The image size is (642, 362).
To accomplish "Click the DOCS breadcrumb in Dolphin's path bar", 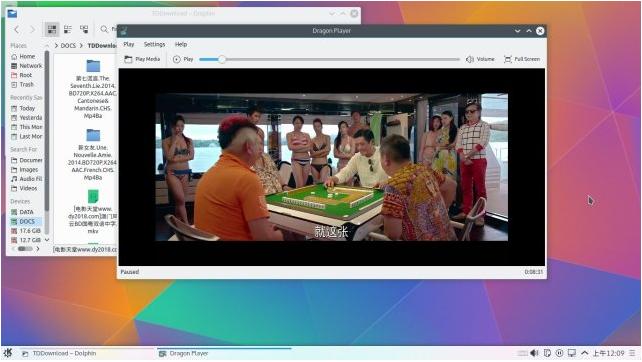I will click(68, 46).
